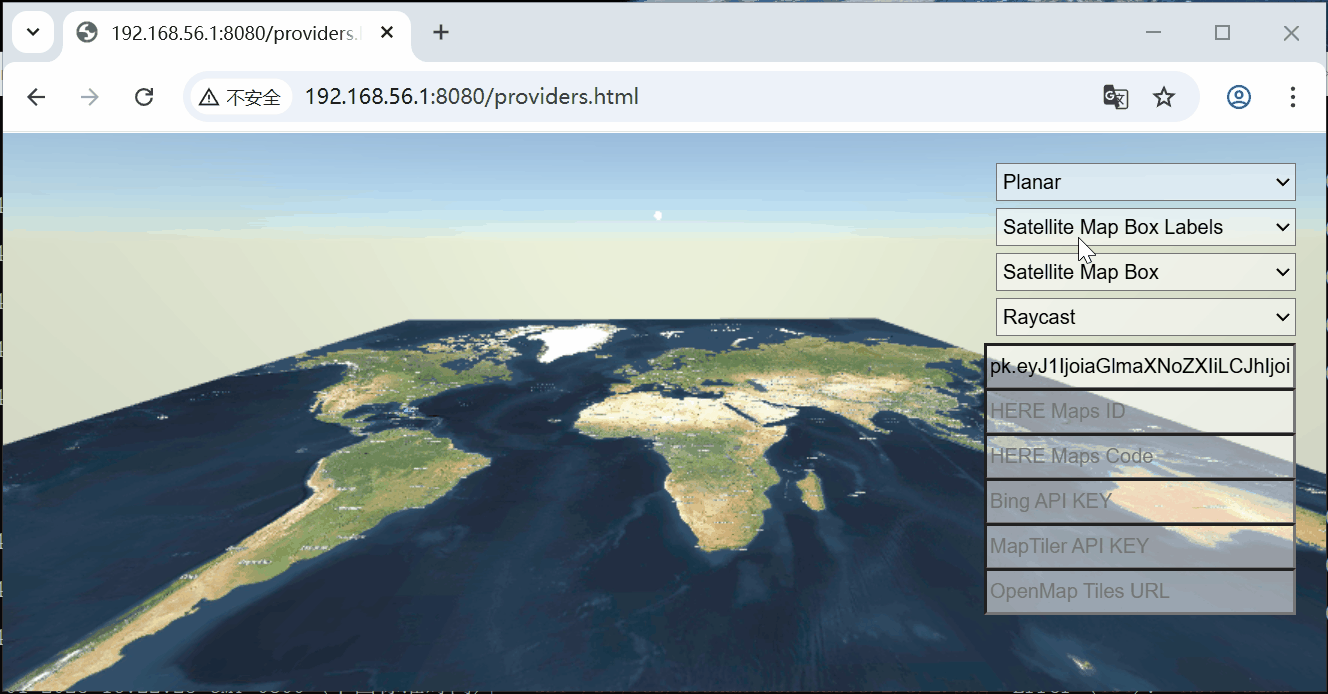This screenshot has height=694, width=1328.
Task: Reload the providers.html page
Action: point(143,96)
